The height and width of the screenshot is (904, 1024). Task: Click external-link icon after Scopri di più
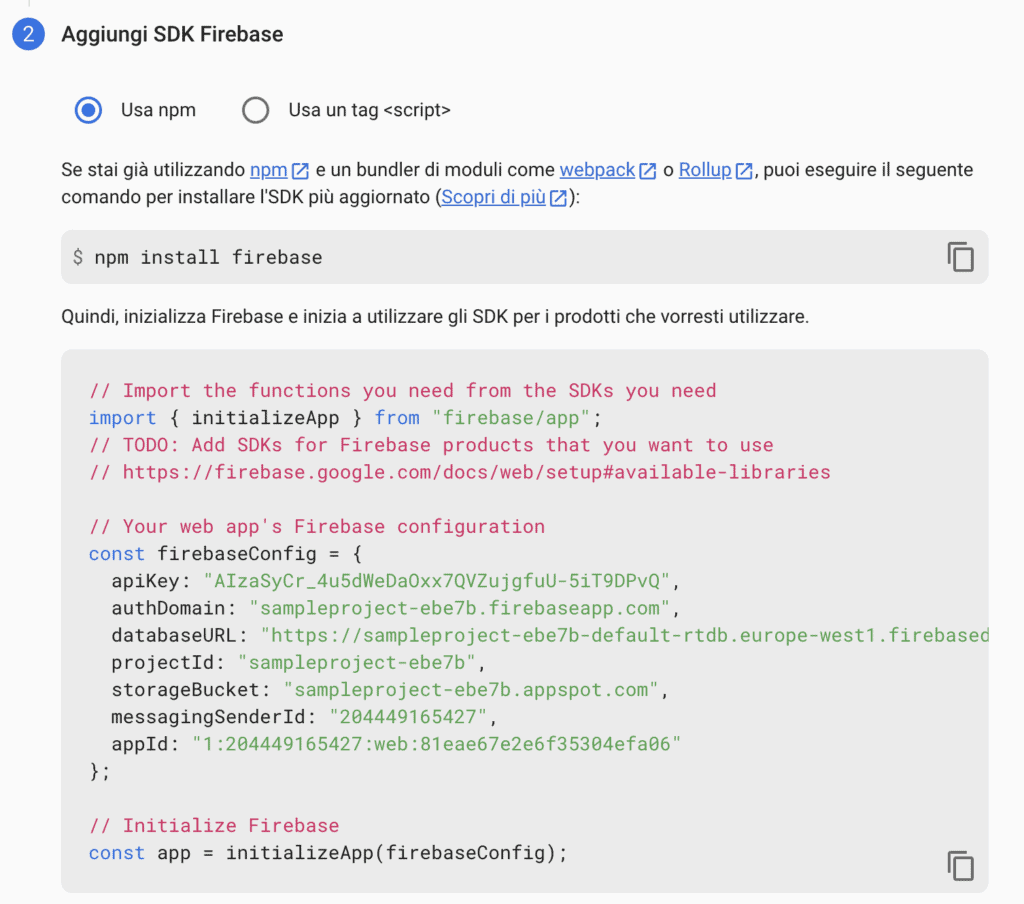[558, 198]
